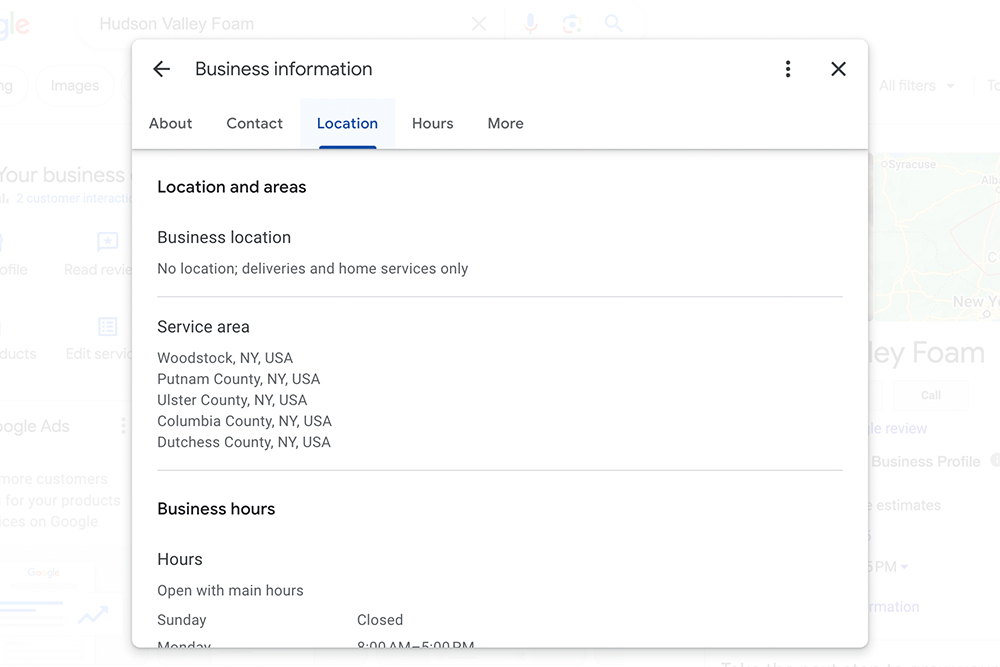Switch to the About tab
Viewport: 1000px width, 667px height.
(170, 123)
